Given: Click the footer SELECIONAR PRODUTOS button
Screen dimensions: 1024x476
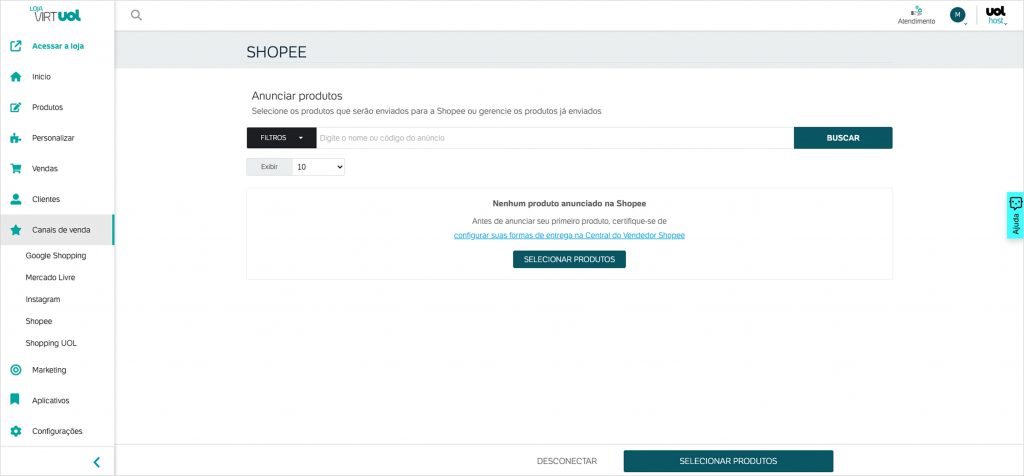Looking at the screenshot, I should (728, 461).
